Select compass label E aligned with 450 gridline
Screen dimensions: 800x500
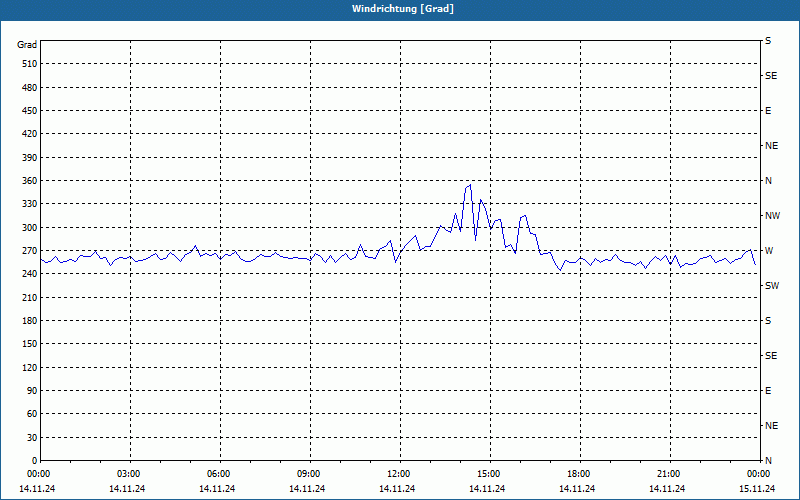[768, 111]
